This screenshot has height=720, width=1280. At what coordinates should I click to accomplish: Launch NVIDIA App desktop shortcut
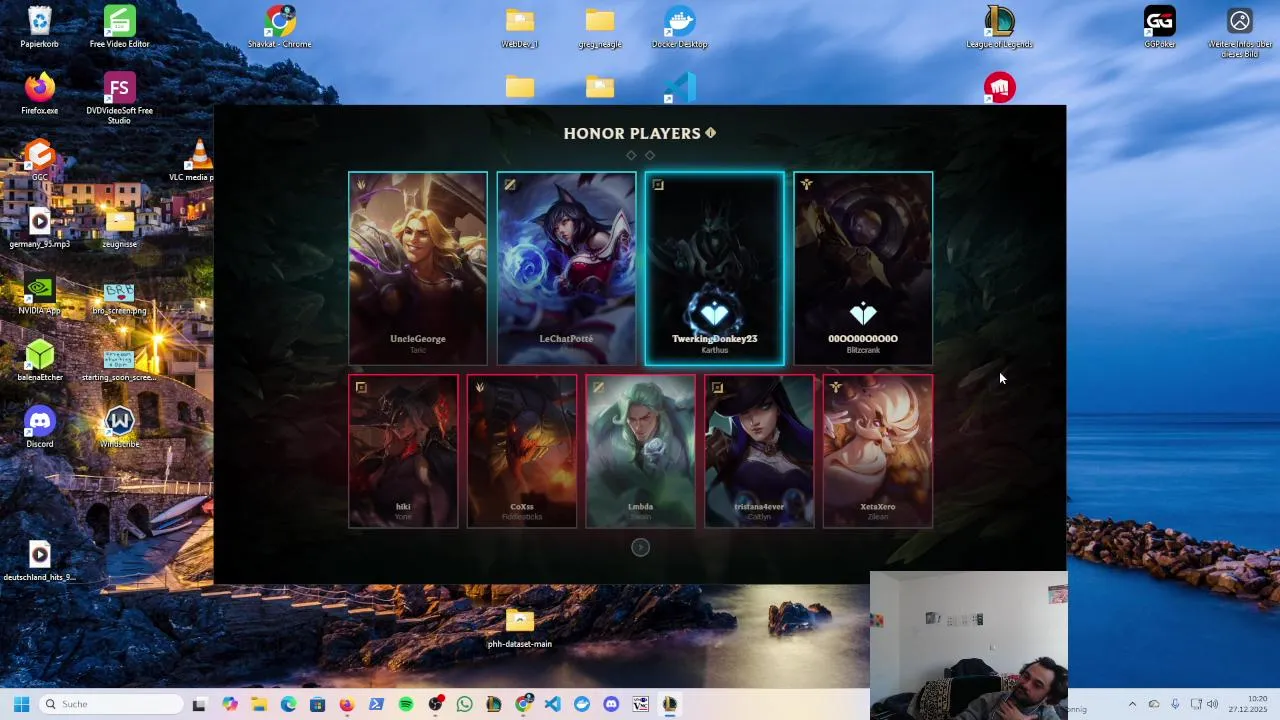(40, 294)
